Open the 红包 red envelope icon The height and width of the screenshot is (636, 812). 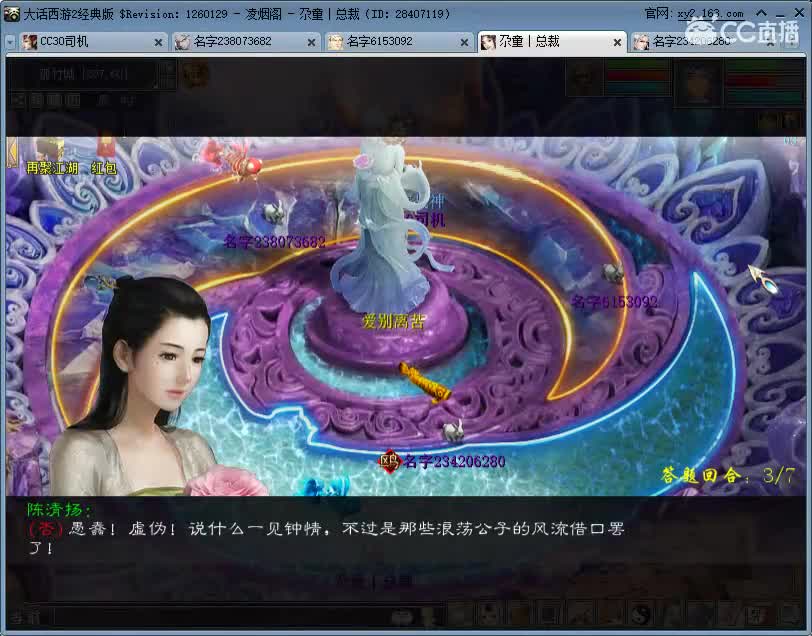pyautogui.click(x=104, y=156)
